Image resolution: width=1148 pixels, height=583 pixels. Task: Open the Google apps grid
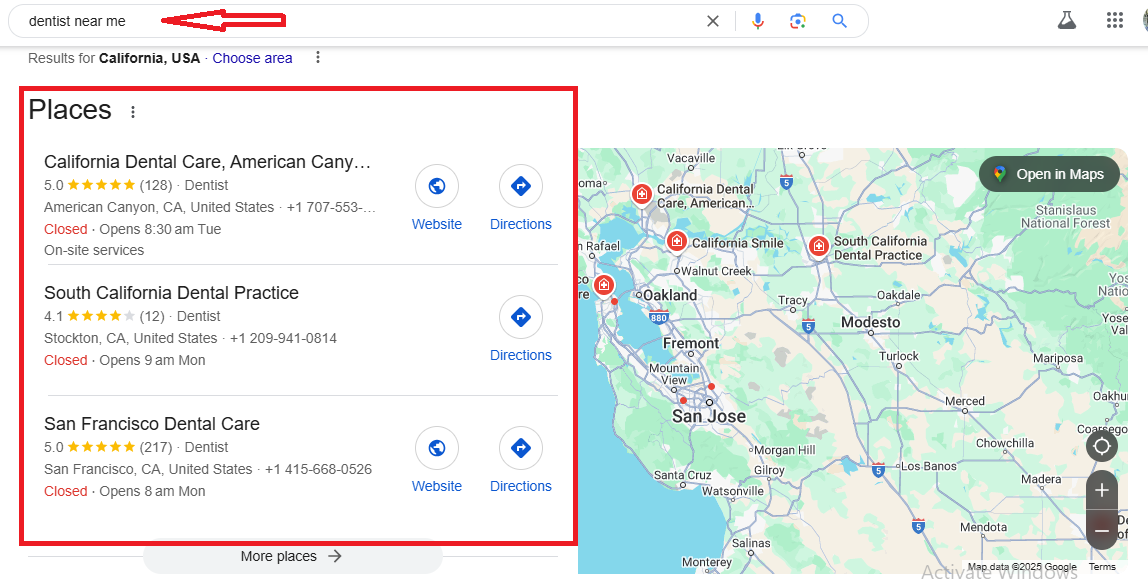1115,19
